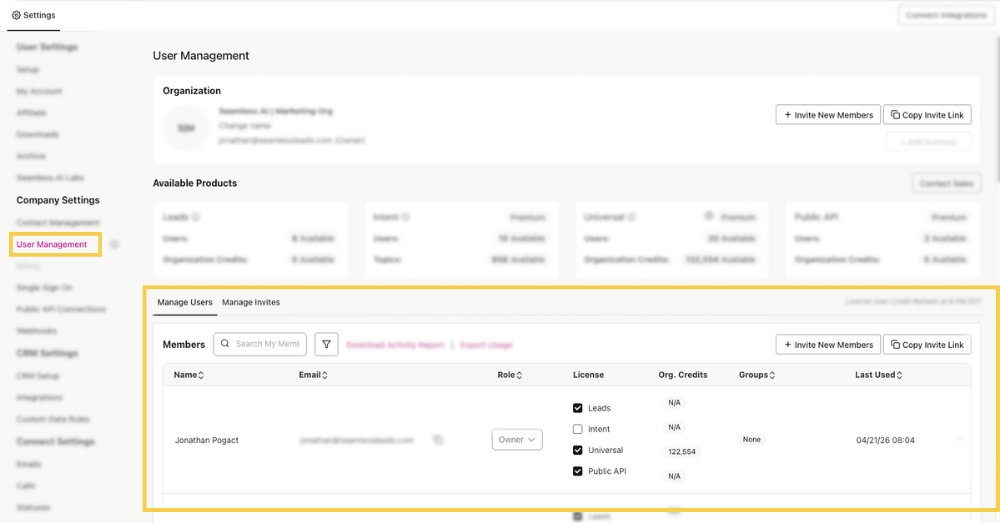
Task: Switch to the Manage Users tab
Action: click(185, 302)
